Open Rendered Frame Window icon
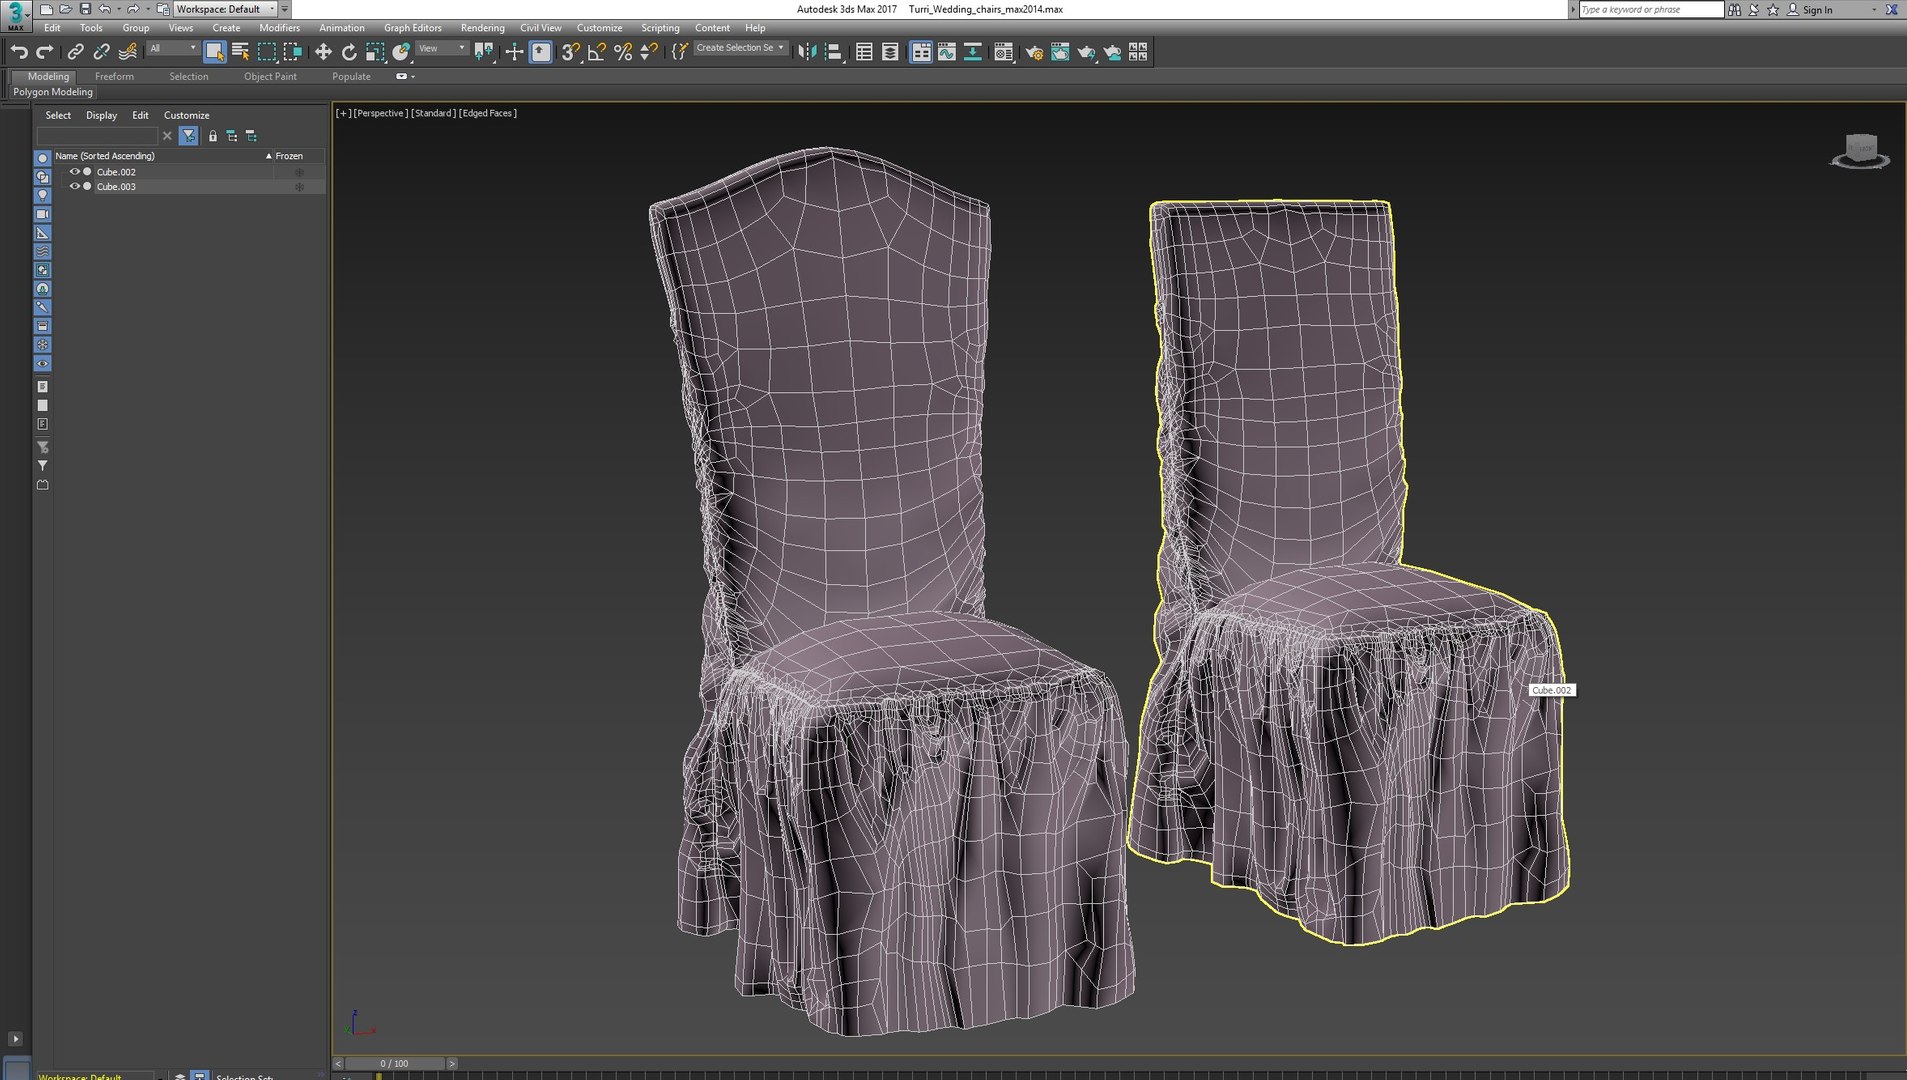The image size is (1907, 1080). [1060, 52]
